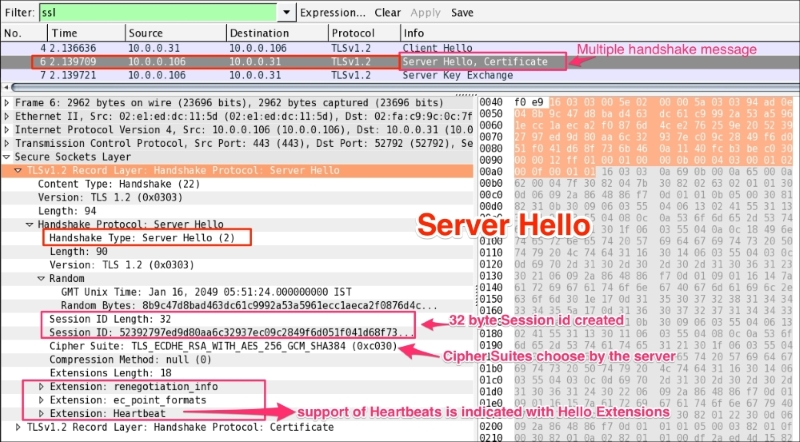Image resolution: width=800 pixels, height=442 pixels.
Task: Select the Length: 90 field
Action: 78,252
